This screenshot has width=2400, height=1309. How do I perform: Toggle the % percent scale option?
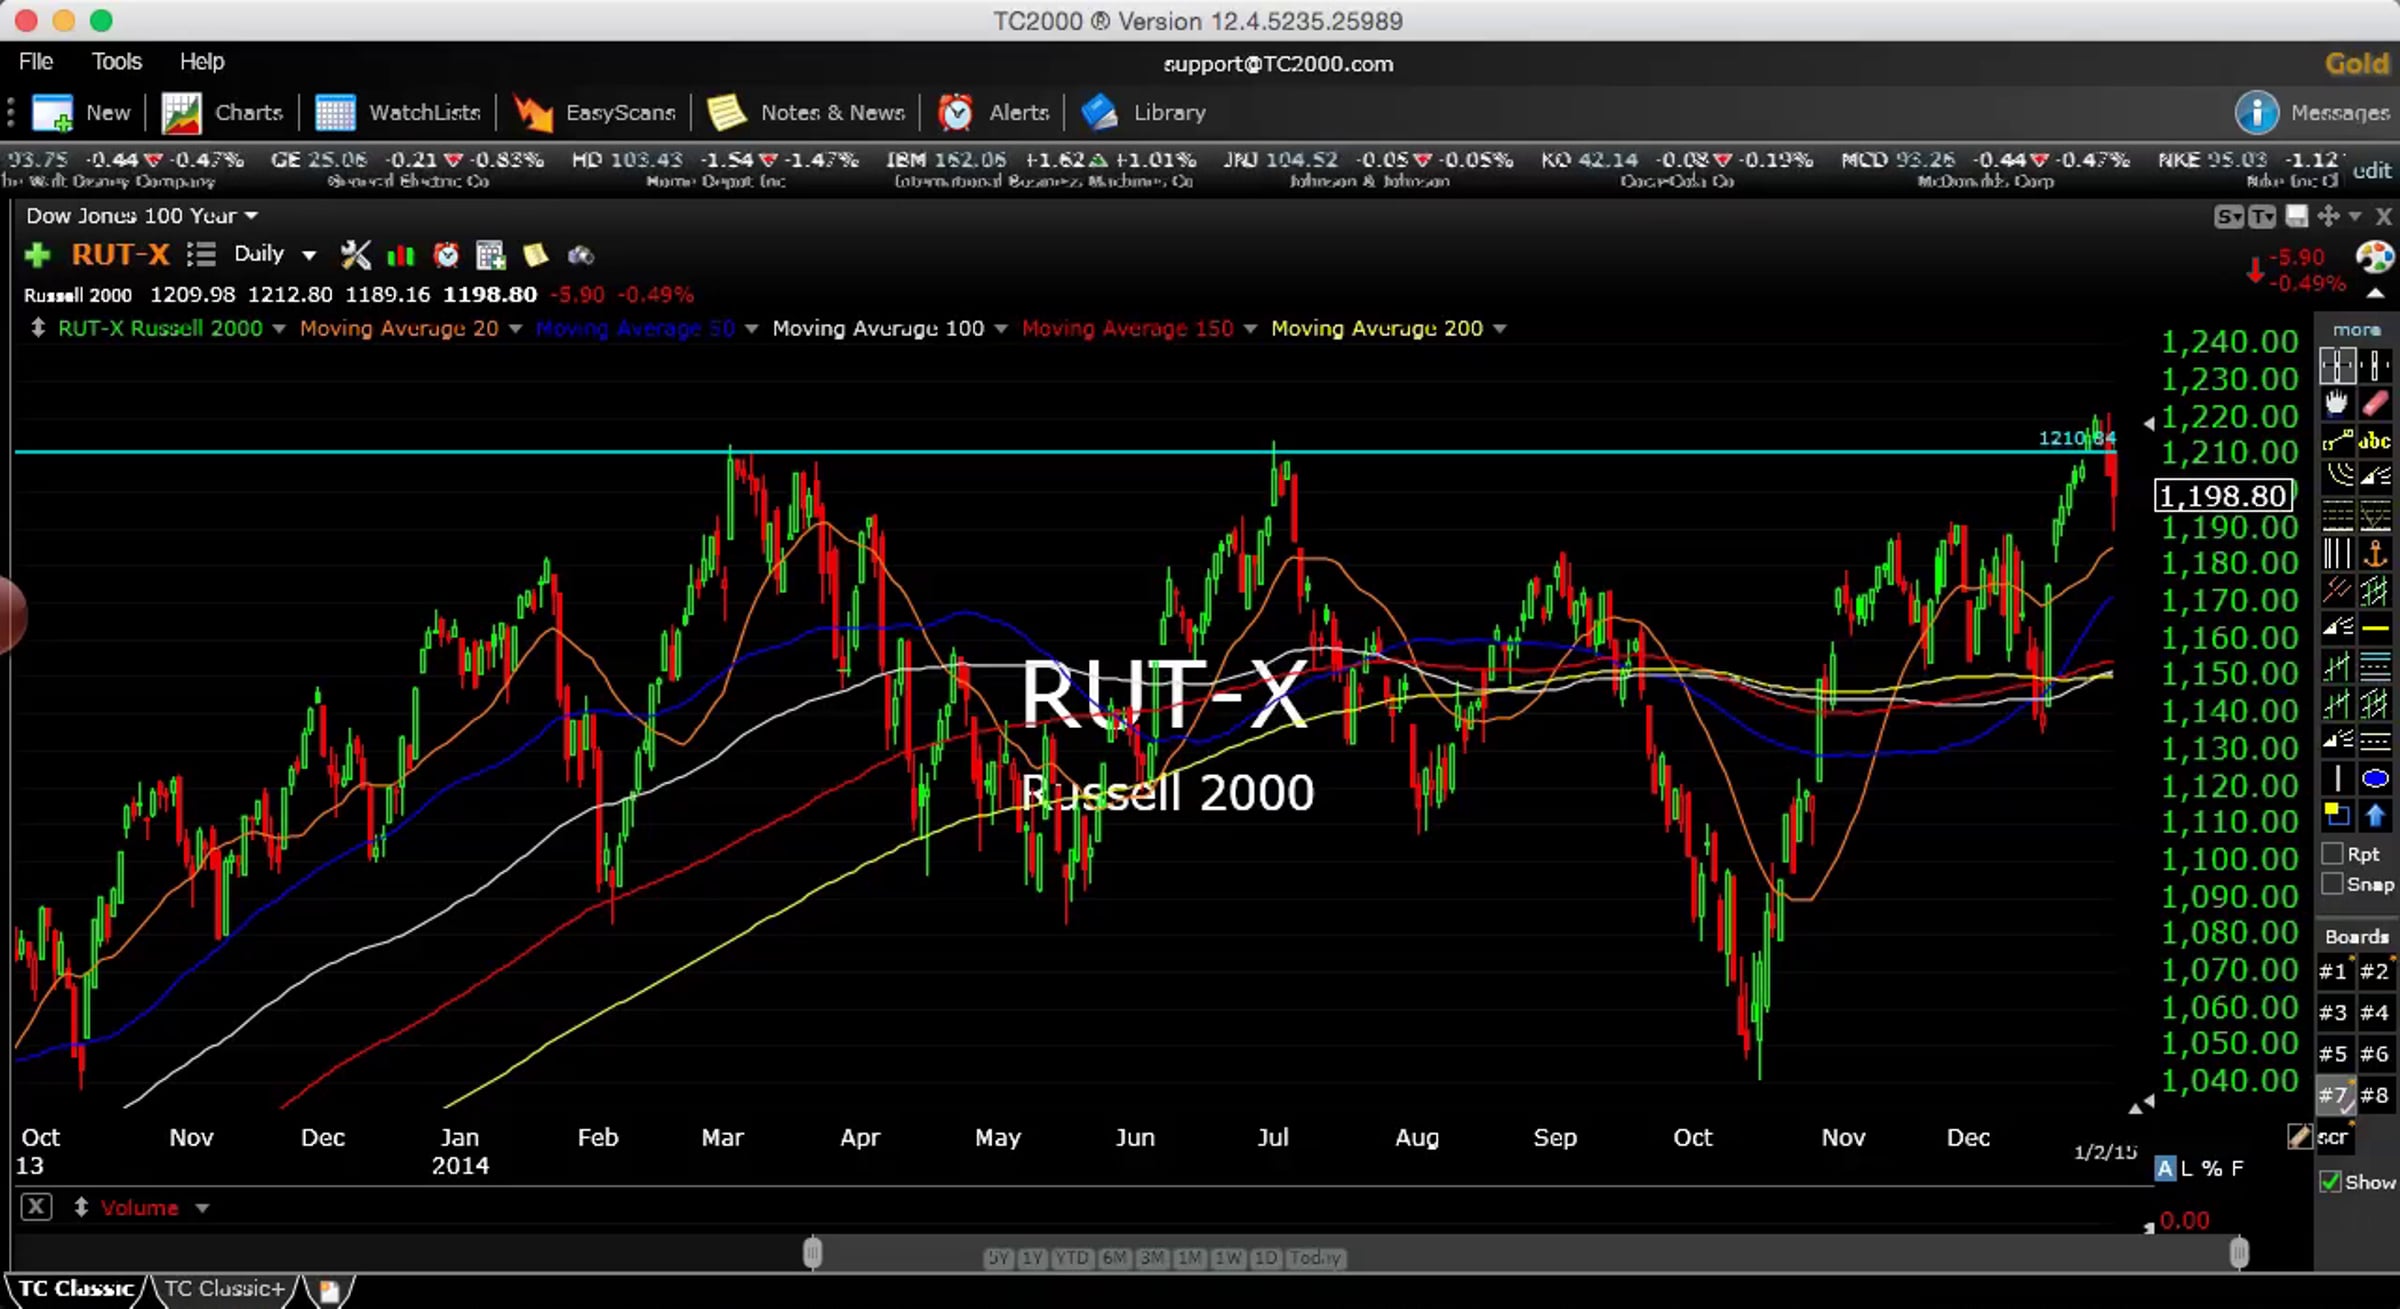pyautogui.click(x=2212, y=1168)
